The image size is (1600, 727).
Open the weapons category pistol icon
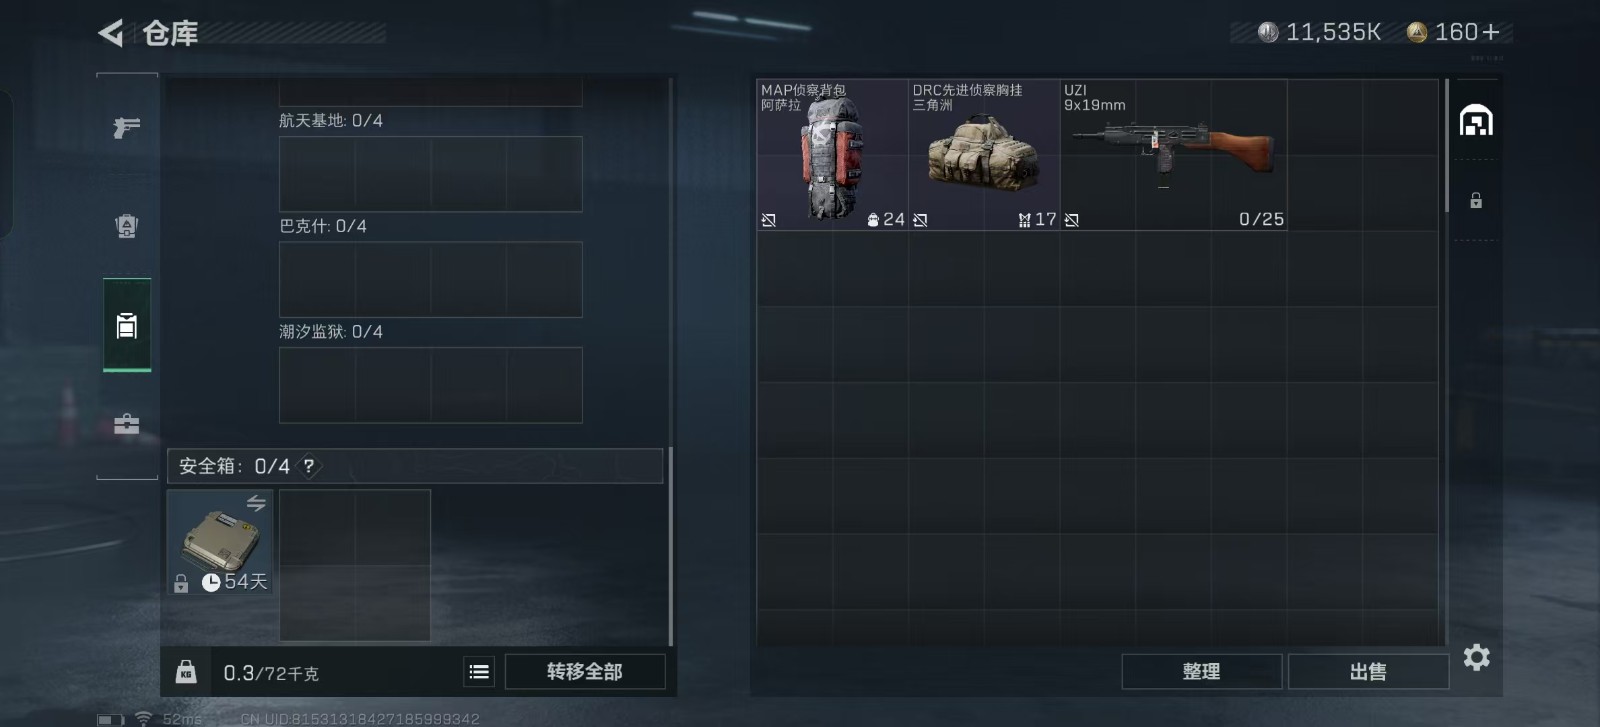126,128
